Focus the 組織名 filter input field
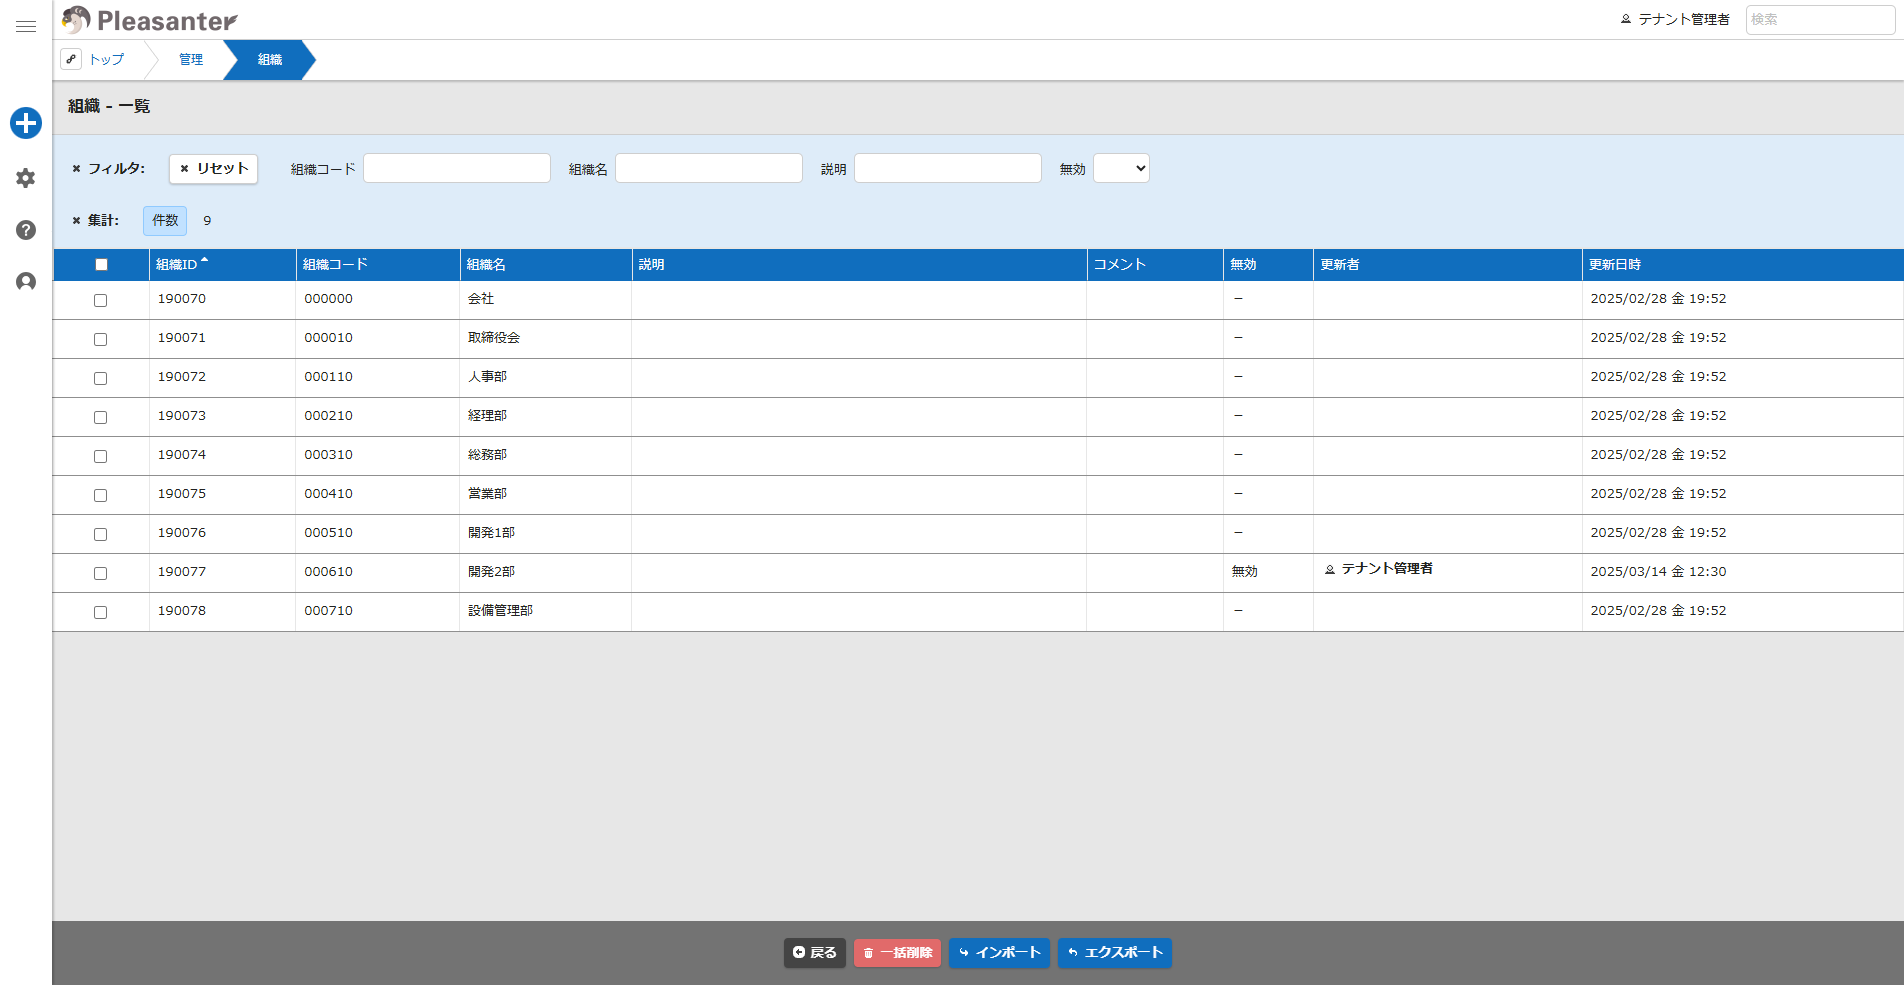The height and width of the screenshot is (985, 1904). coord(709,168)
